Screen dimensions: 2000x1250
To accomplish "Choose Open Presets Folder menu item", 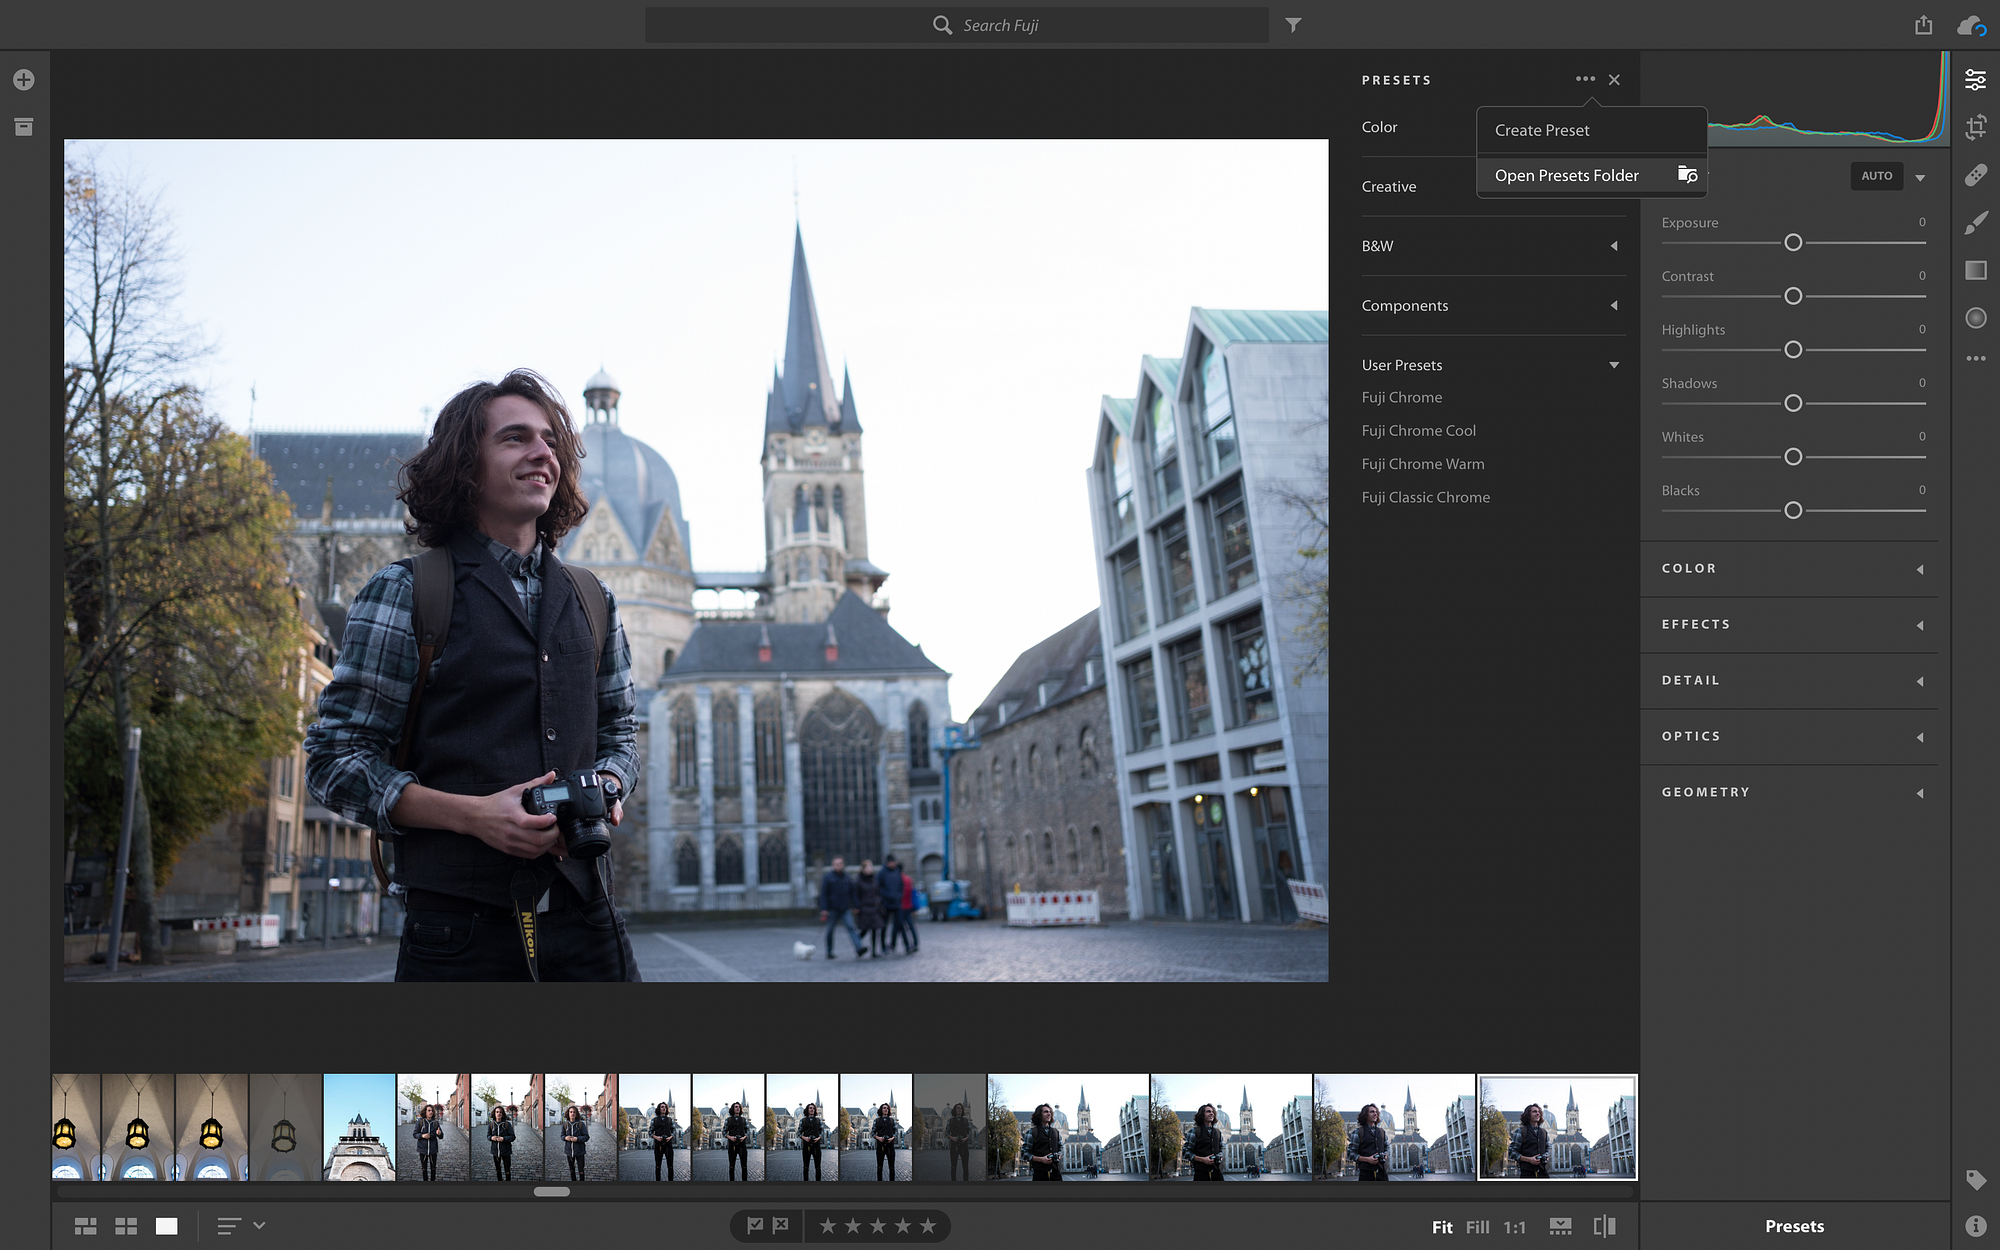I will (1567, 176).
